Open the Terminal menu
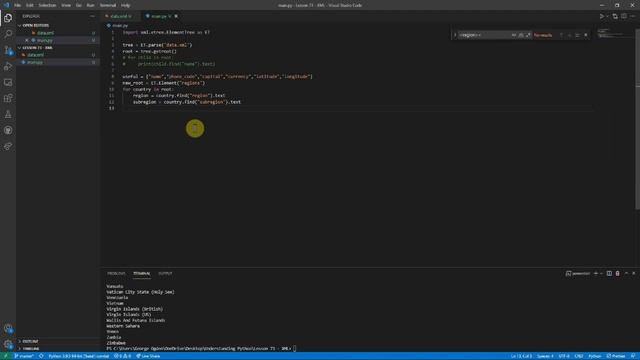This screenshot has width=640, height=360. pos(108,5)
